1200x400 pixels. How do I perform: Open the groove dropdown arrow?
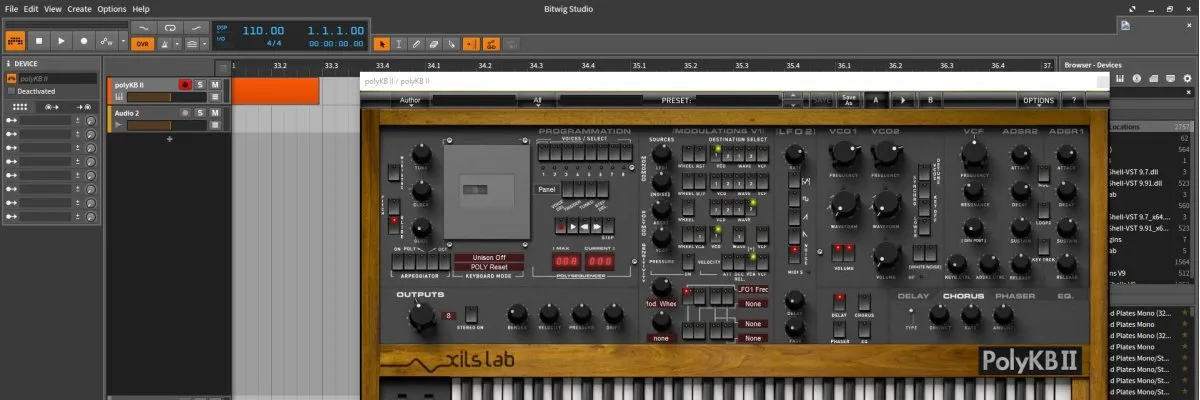click(204, 44)
